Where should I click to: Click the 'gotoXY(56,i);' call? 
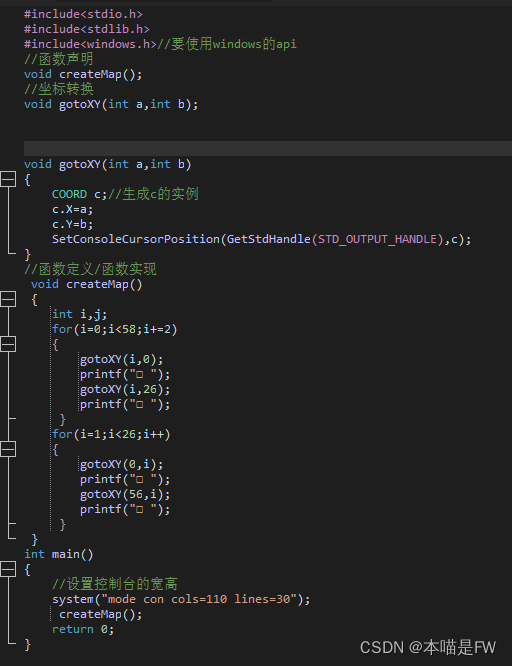(x=125, y=494)
